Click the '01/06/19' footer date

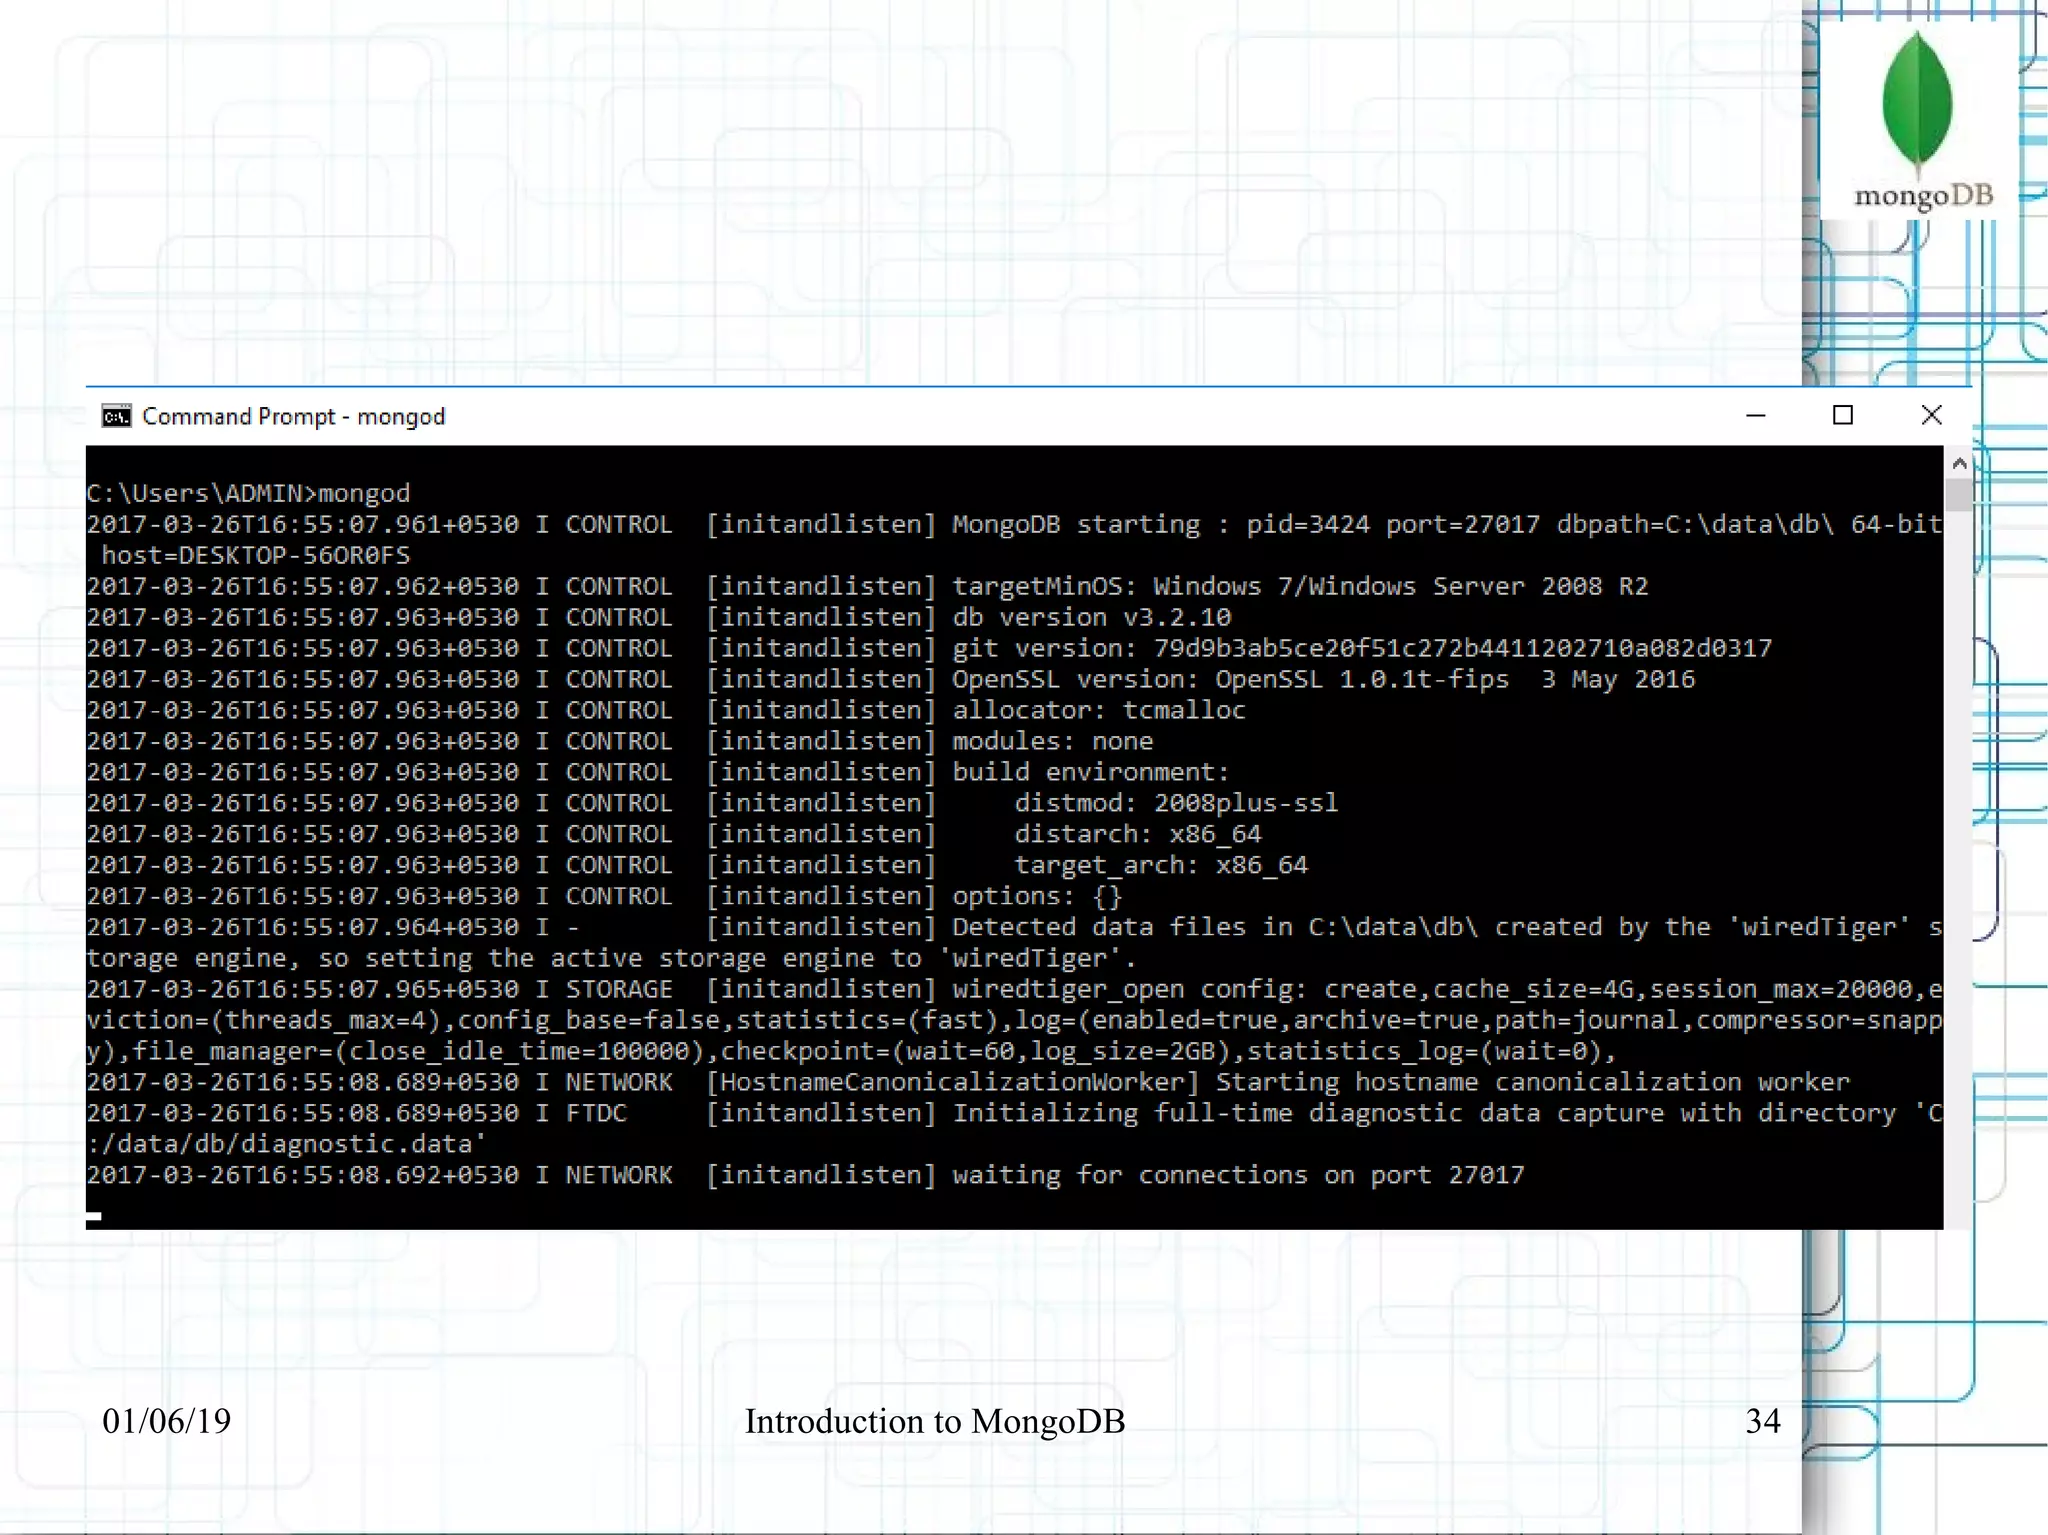166,1421
